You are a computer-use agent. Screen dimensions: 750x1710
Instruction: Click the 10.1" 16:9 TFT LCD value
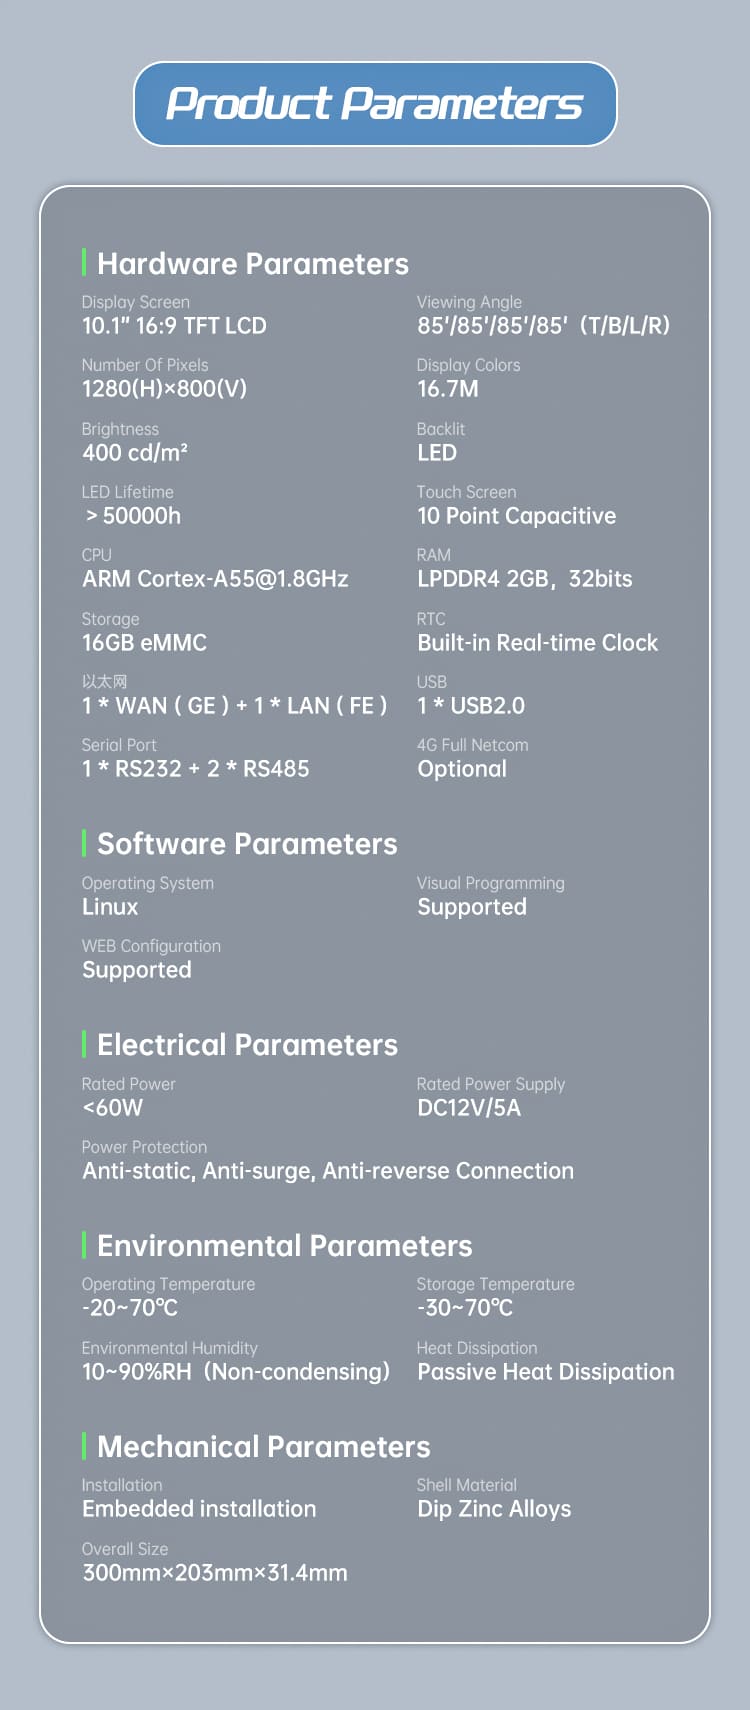pyautogui.click(x=174, y=326)
